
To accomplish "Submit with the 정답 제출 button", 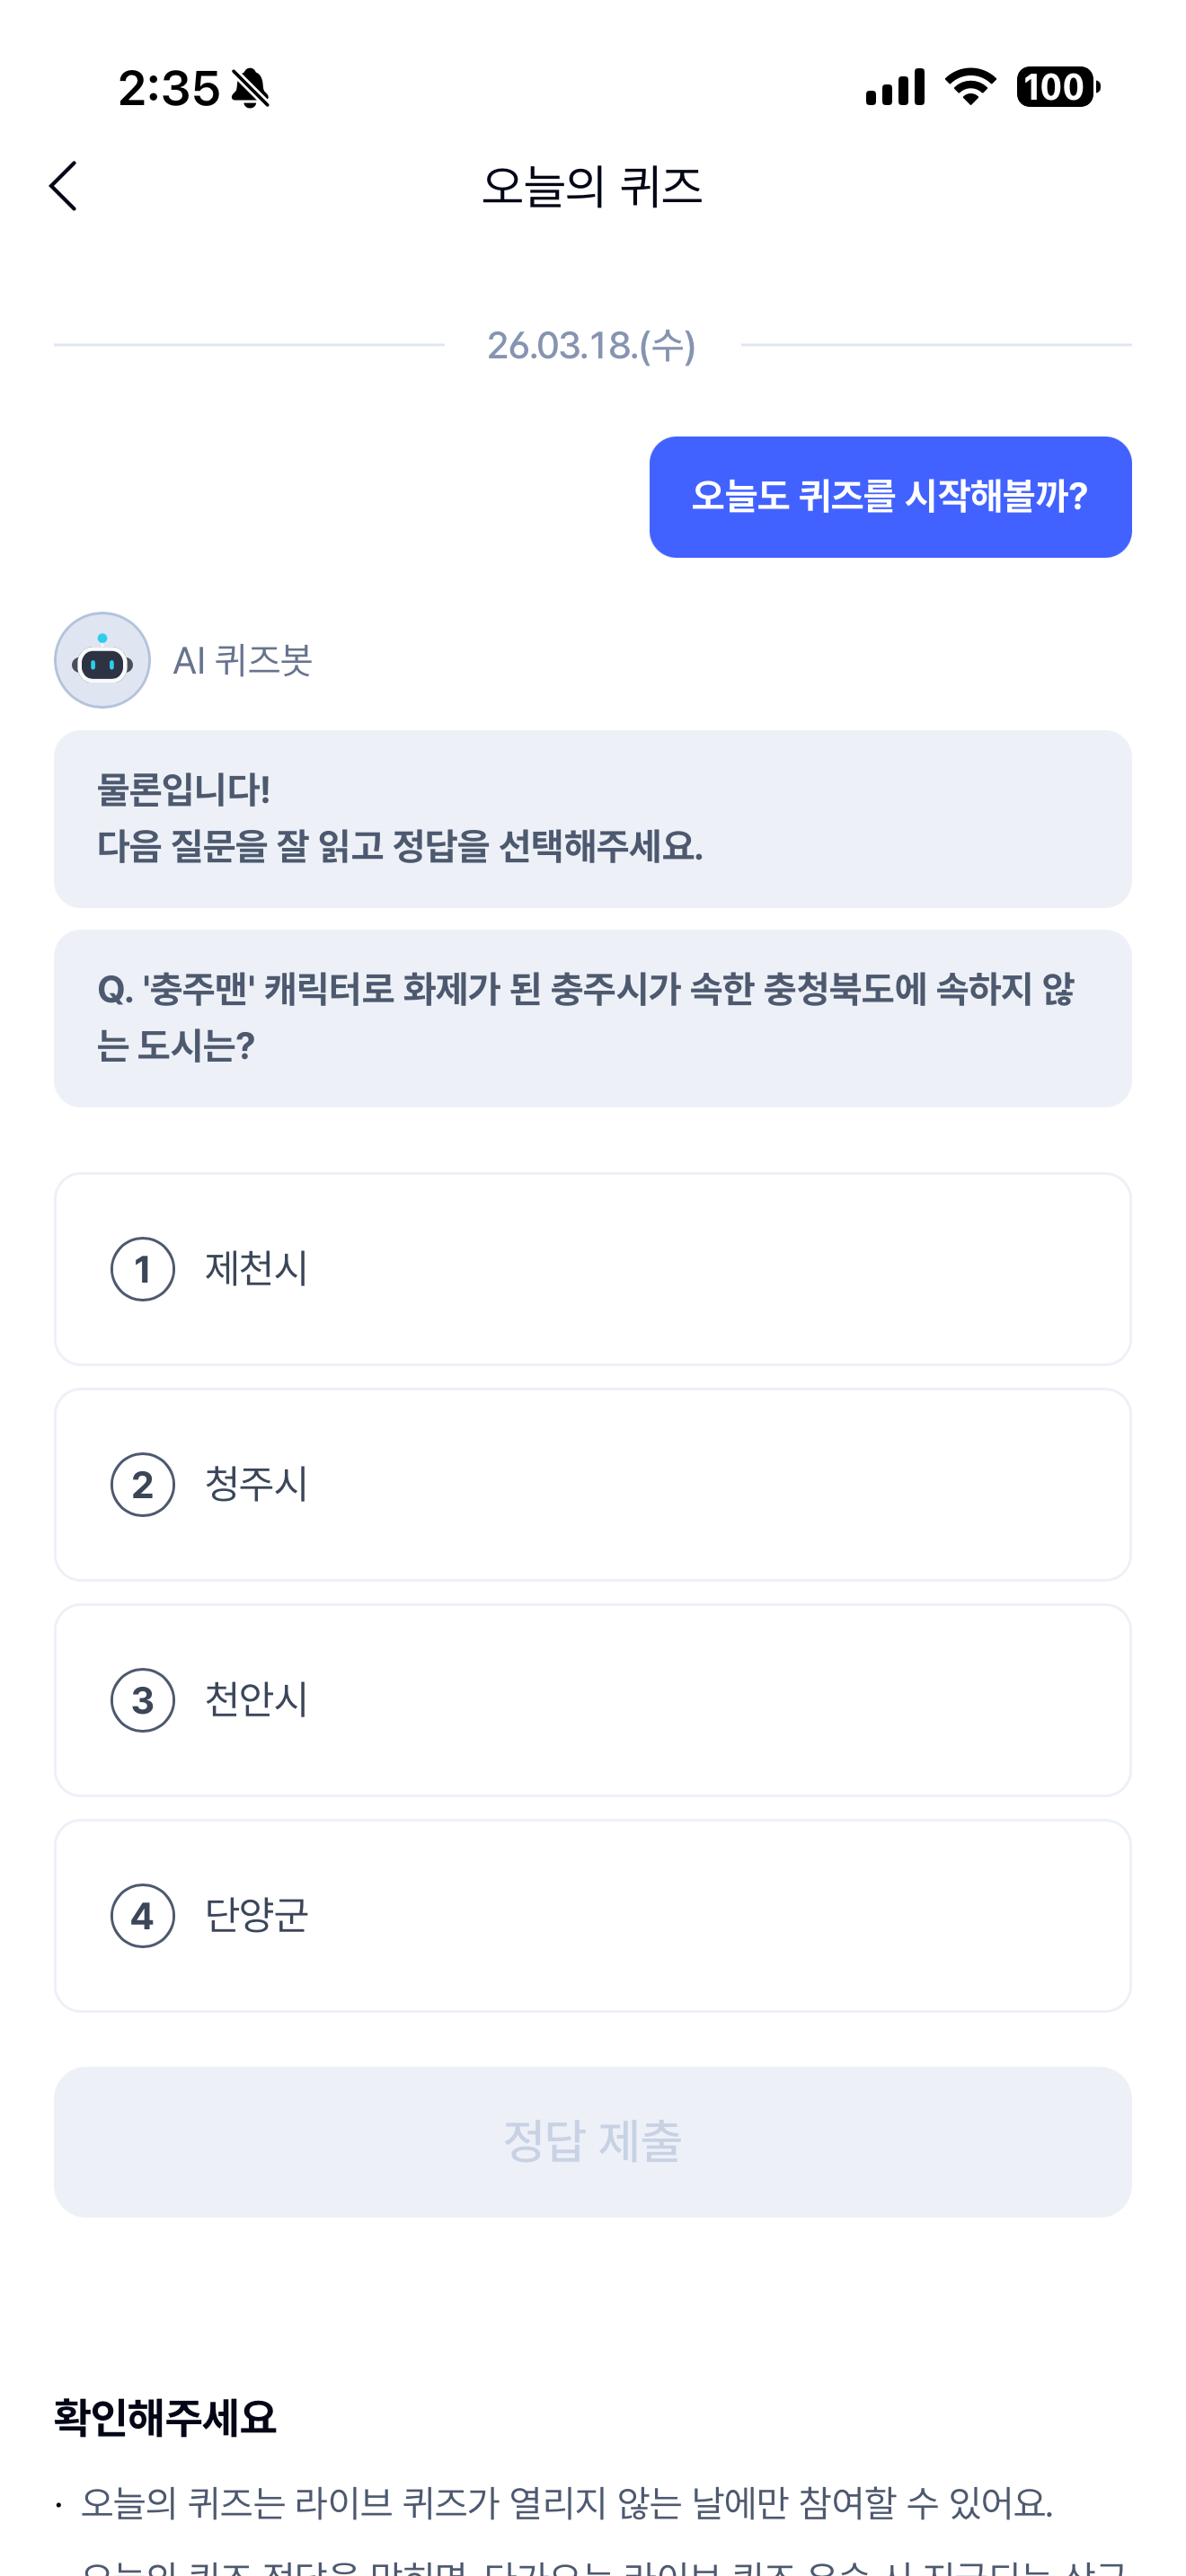I will click(x=593, y=2142).
